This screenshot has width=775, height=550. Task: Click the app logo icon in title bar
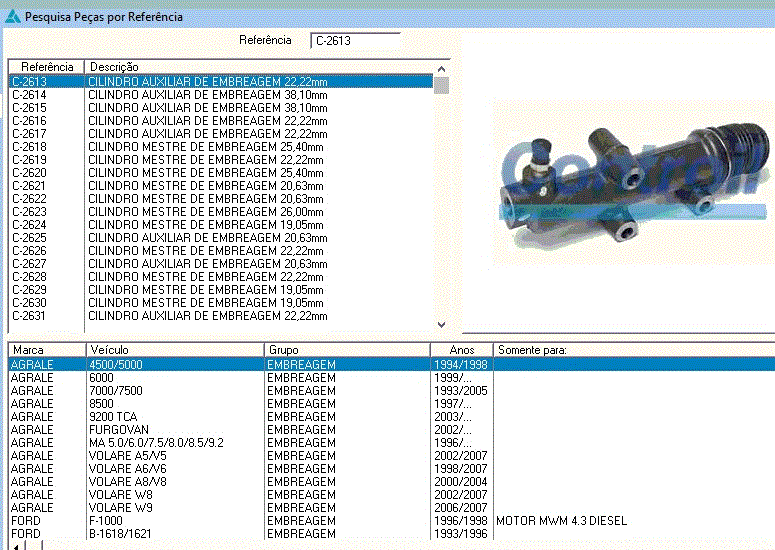click(x=12, y=17)
